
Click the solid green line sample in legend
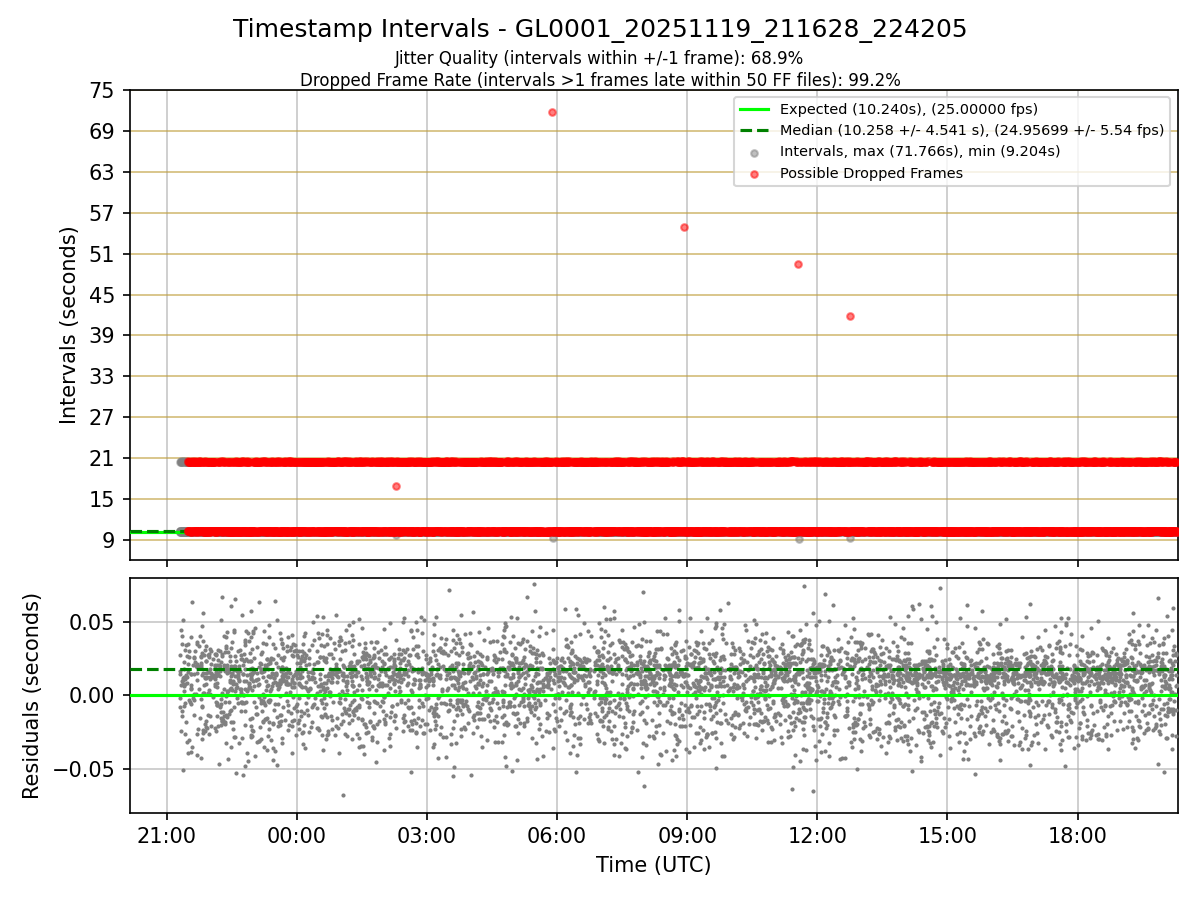754,109
